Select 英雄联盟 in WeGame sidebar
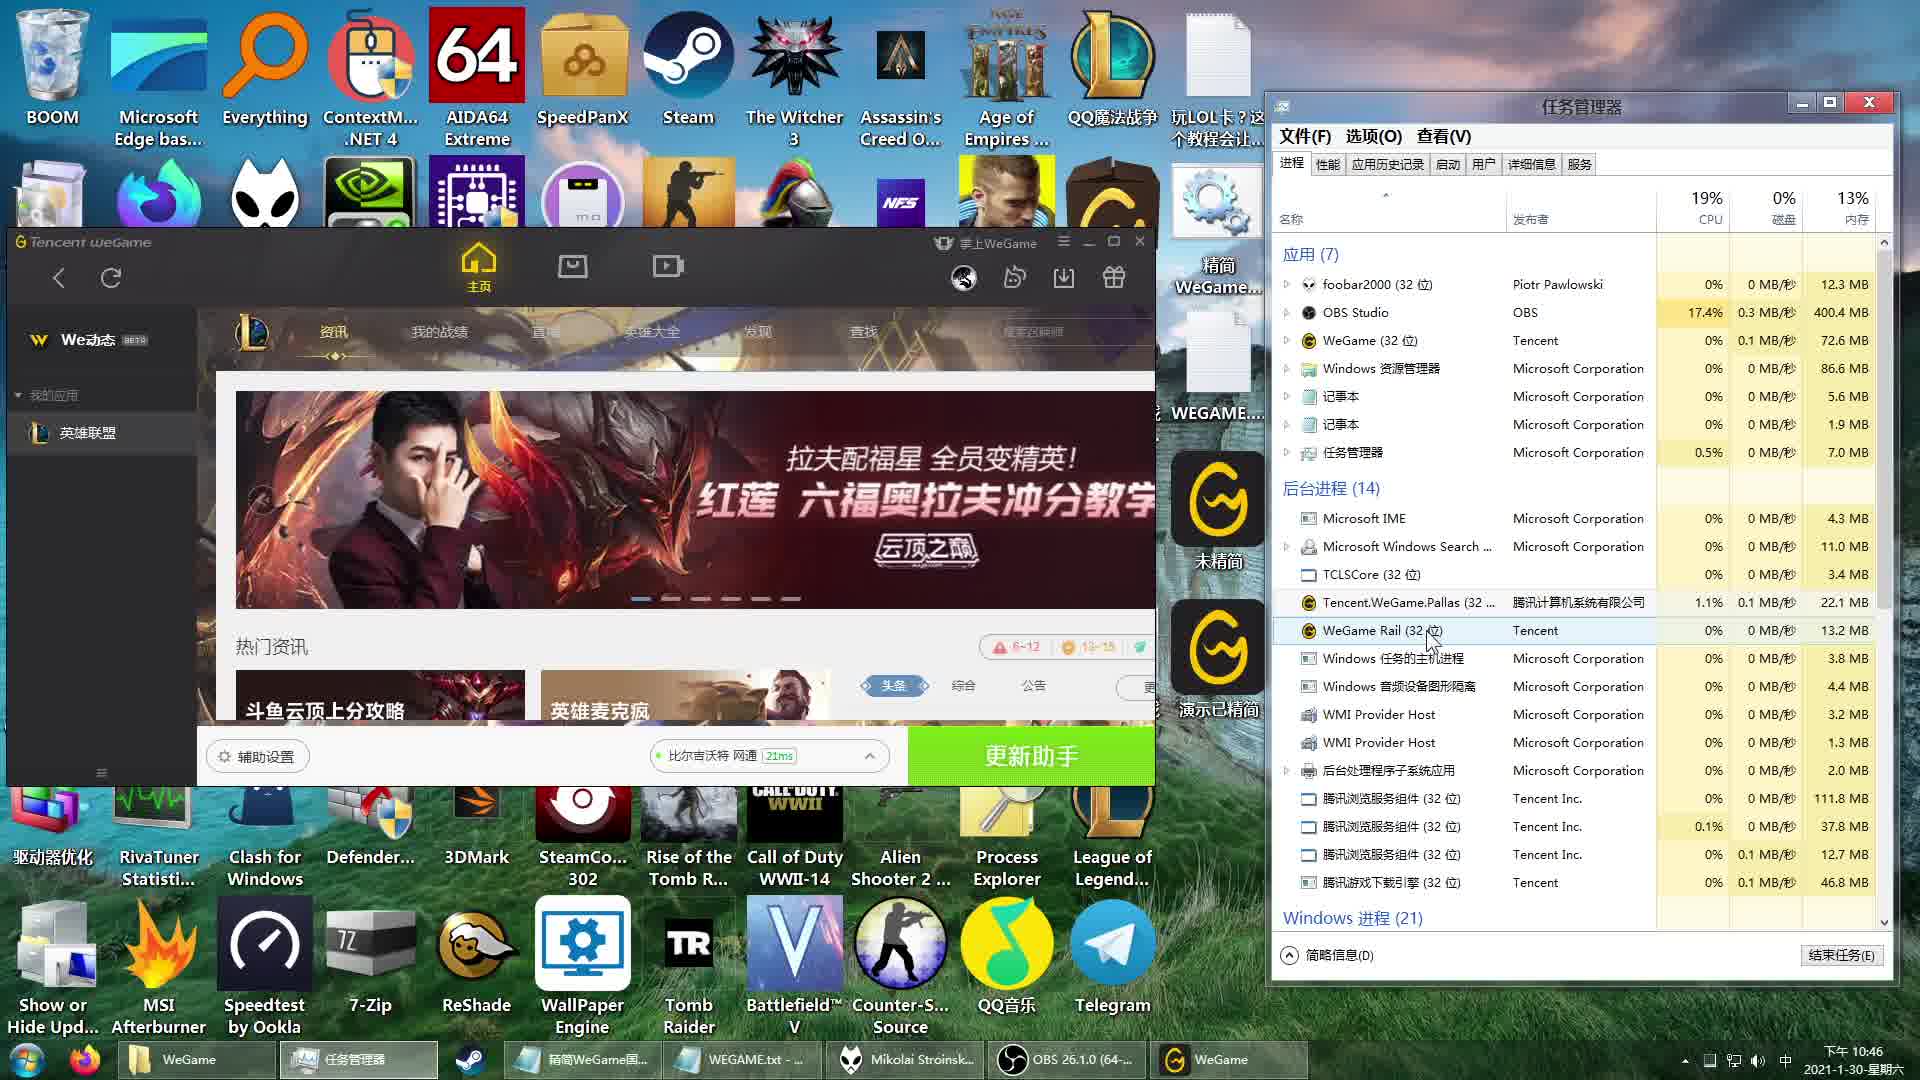1920x1080 pixels. point(100,433)
